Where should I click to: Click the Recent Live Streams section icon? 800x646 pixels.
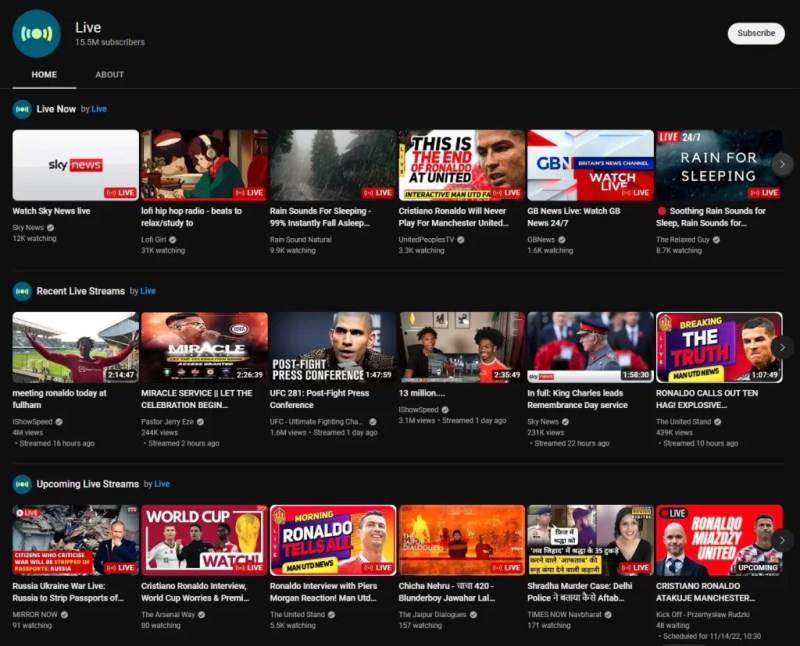click(22, 291)
